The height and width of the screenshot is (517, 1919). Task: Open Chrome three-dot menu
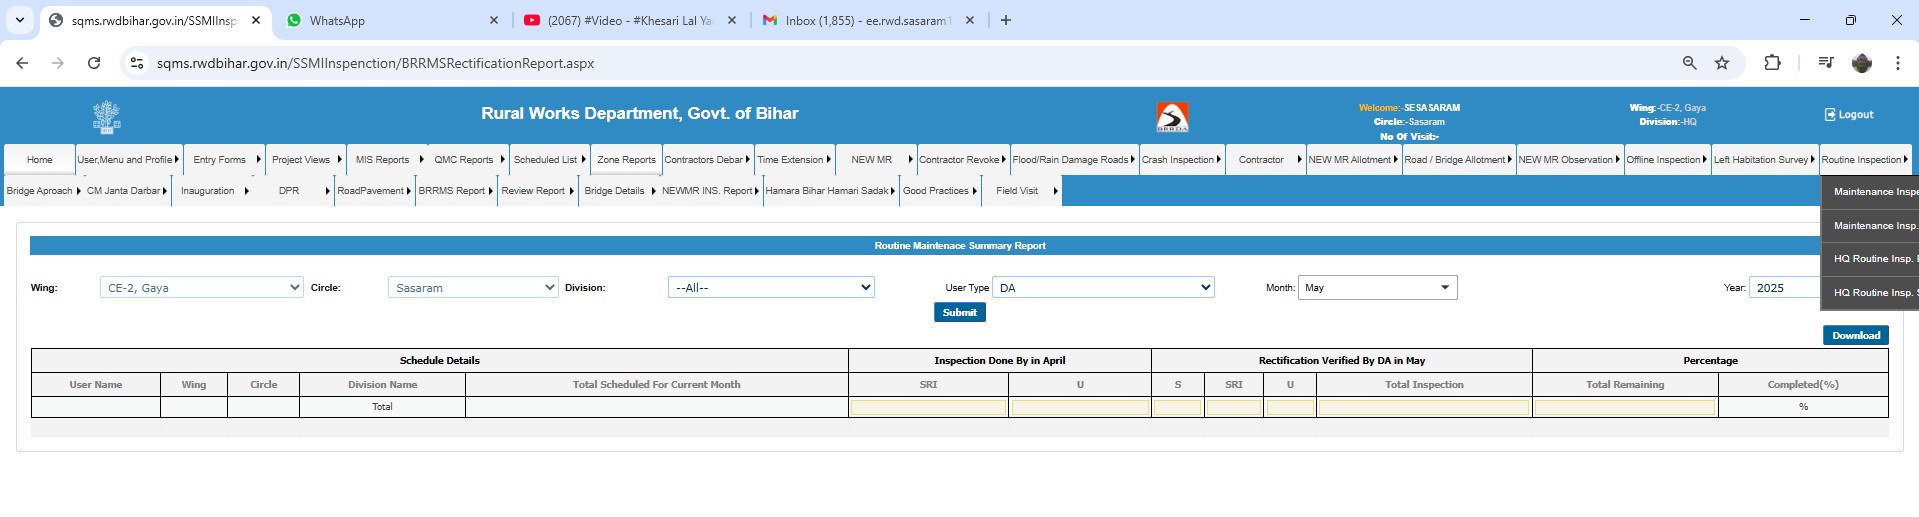click(x=1897, y=63)
